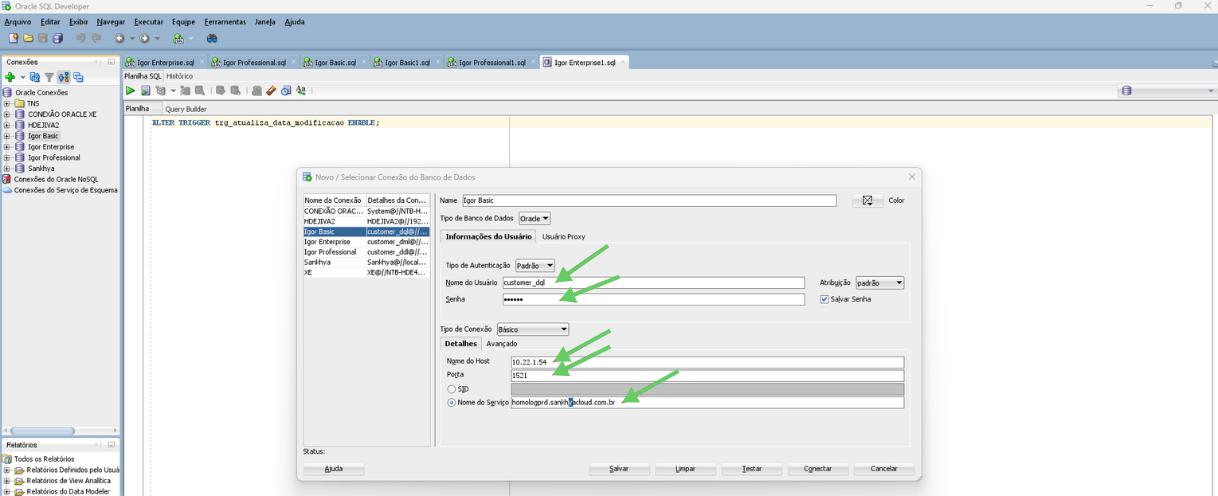The width and height of the screenshot is (1218, 496).
Task: Expand the TNS folder node
Action: click(x=7, y=103)
